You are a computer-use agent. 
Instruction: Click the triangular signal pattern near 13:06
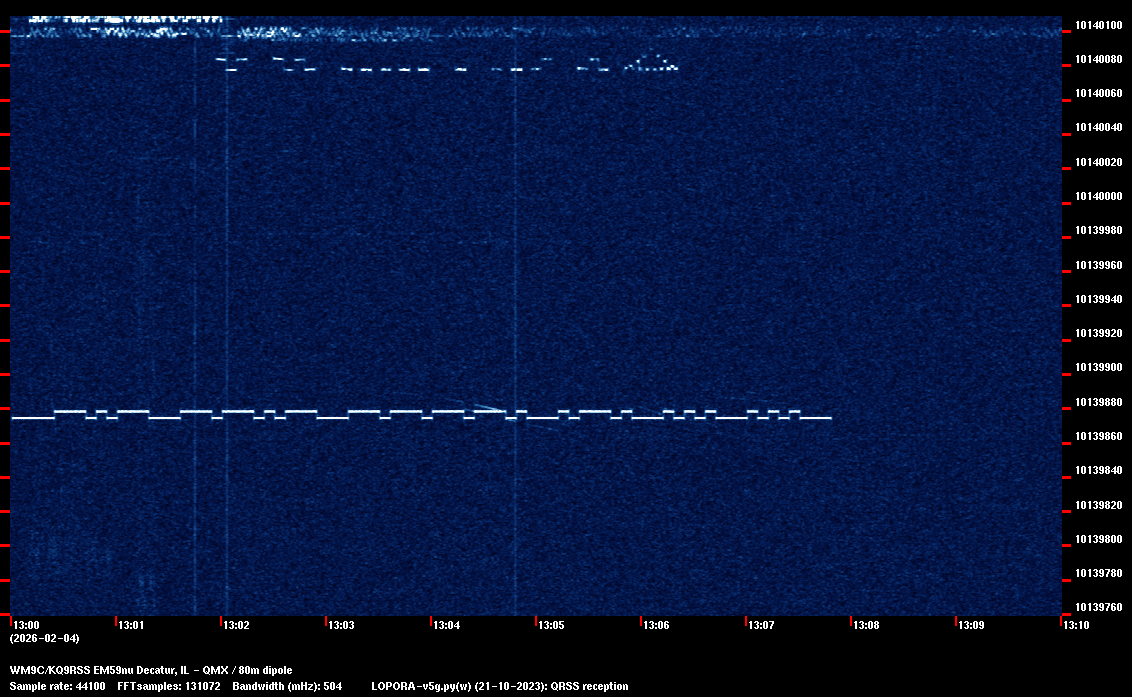click(x=652, y=62)
